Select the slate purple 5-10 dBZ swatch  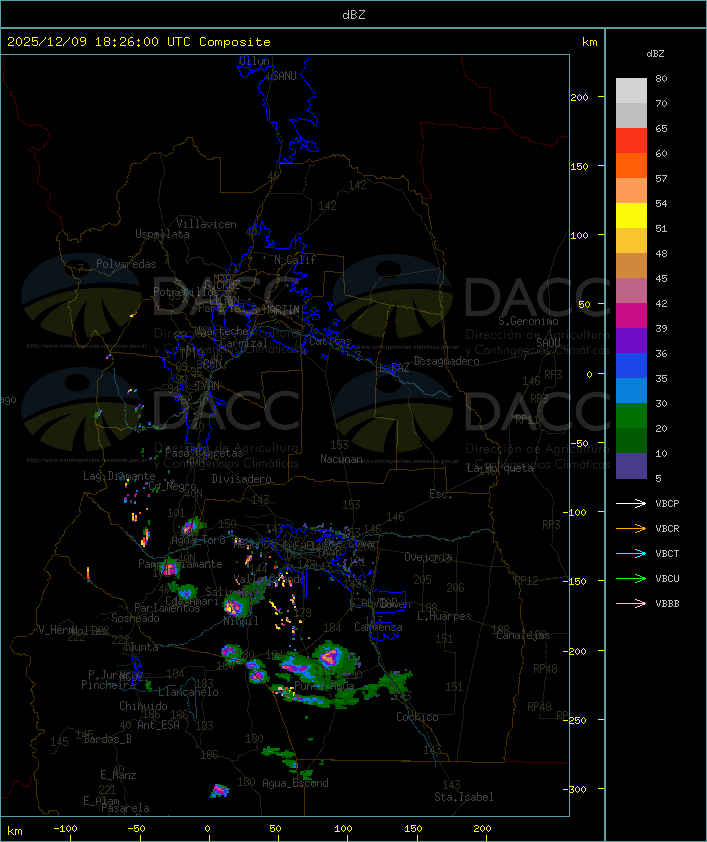pyautogui.click(x=631, y=466)
